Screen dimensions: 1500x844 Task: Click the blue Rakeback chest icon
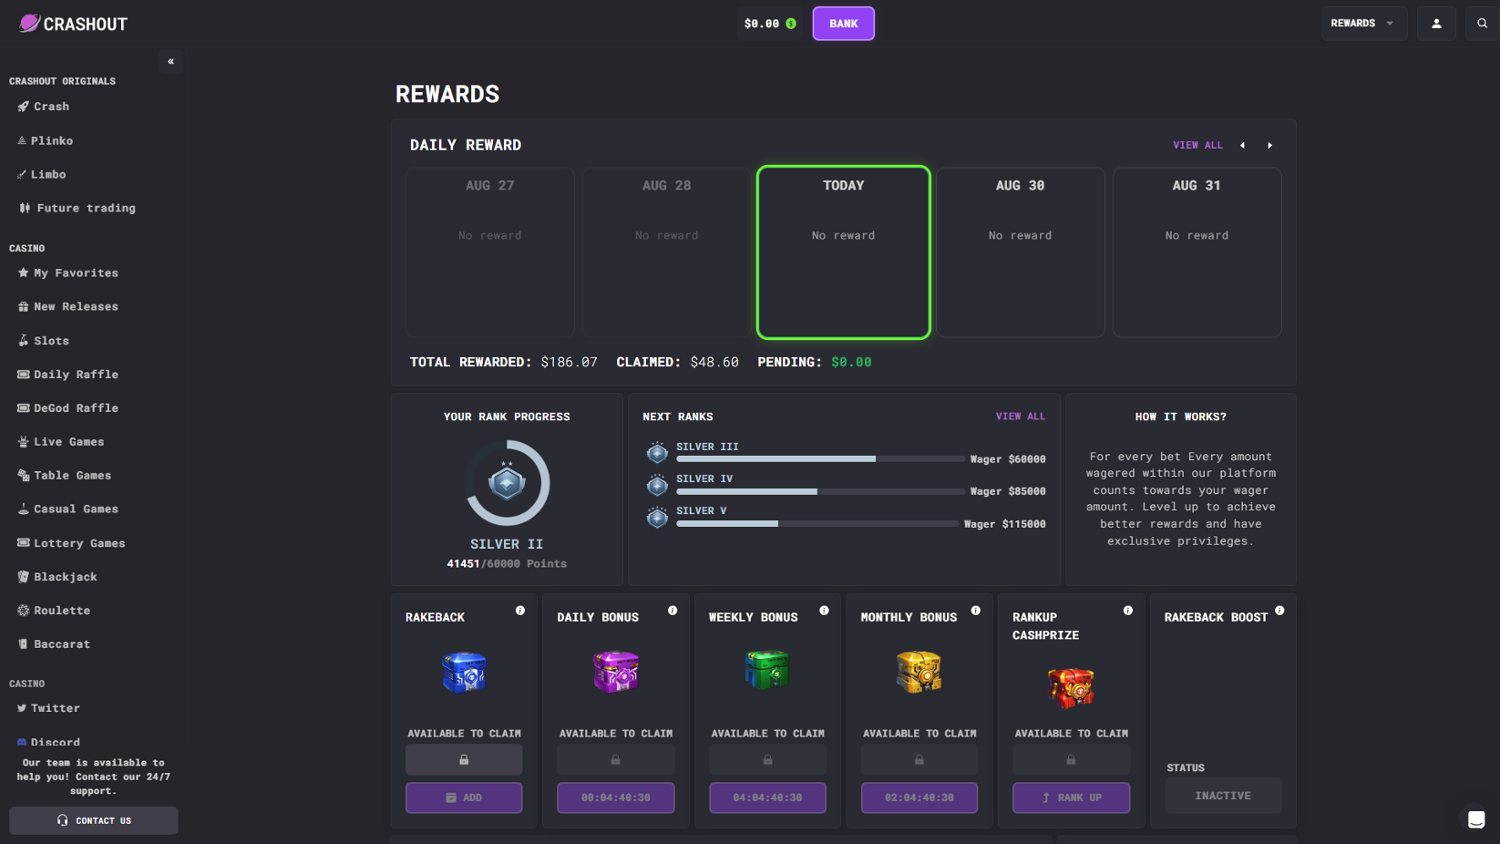point(464,672)
